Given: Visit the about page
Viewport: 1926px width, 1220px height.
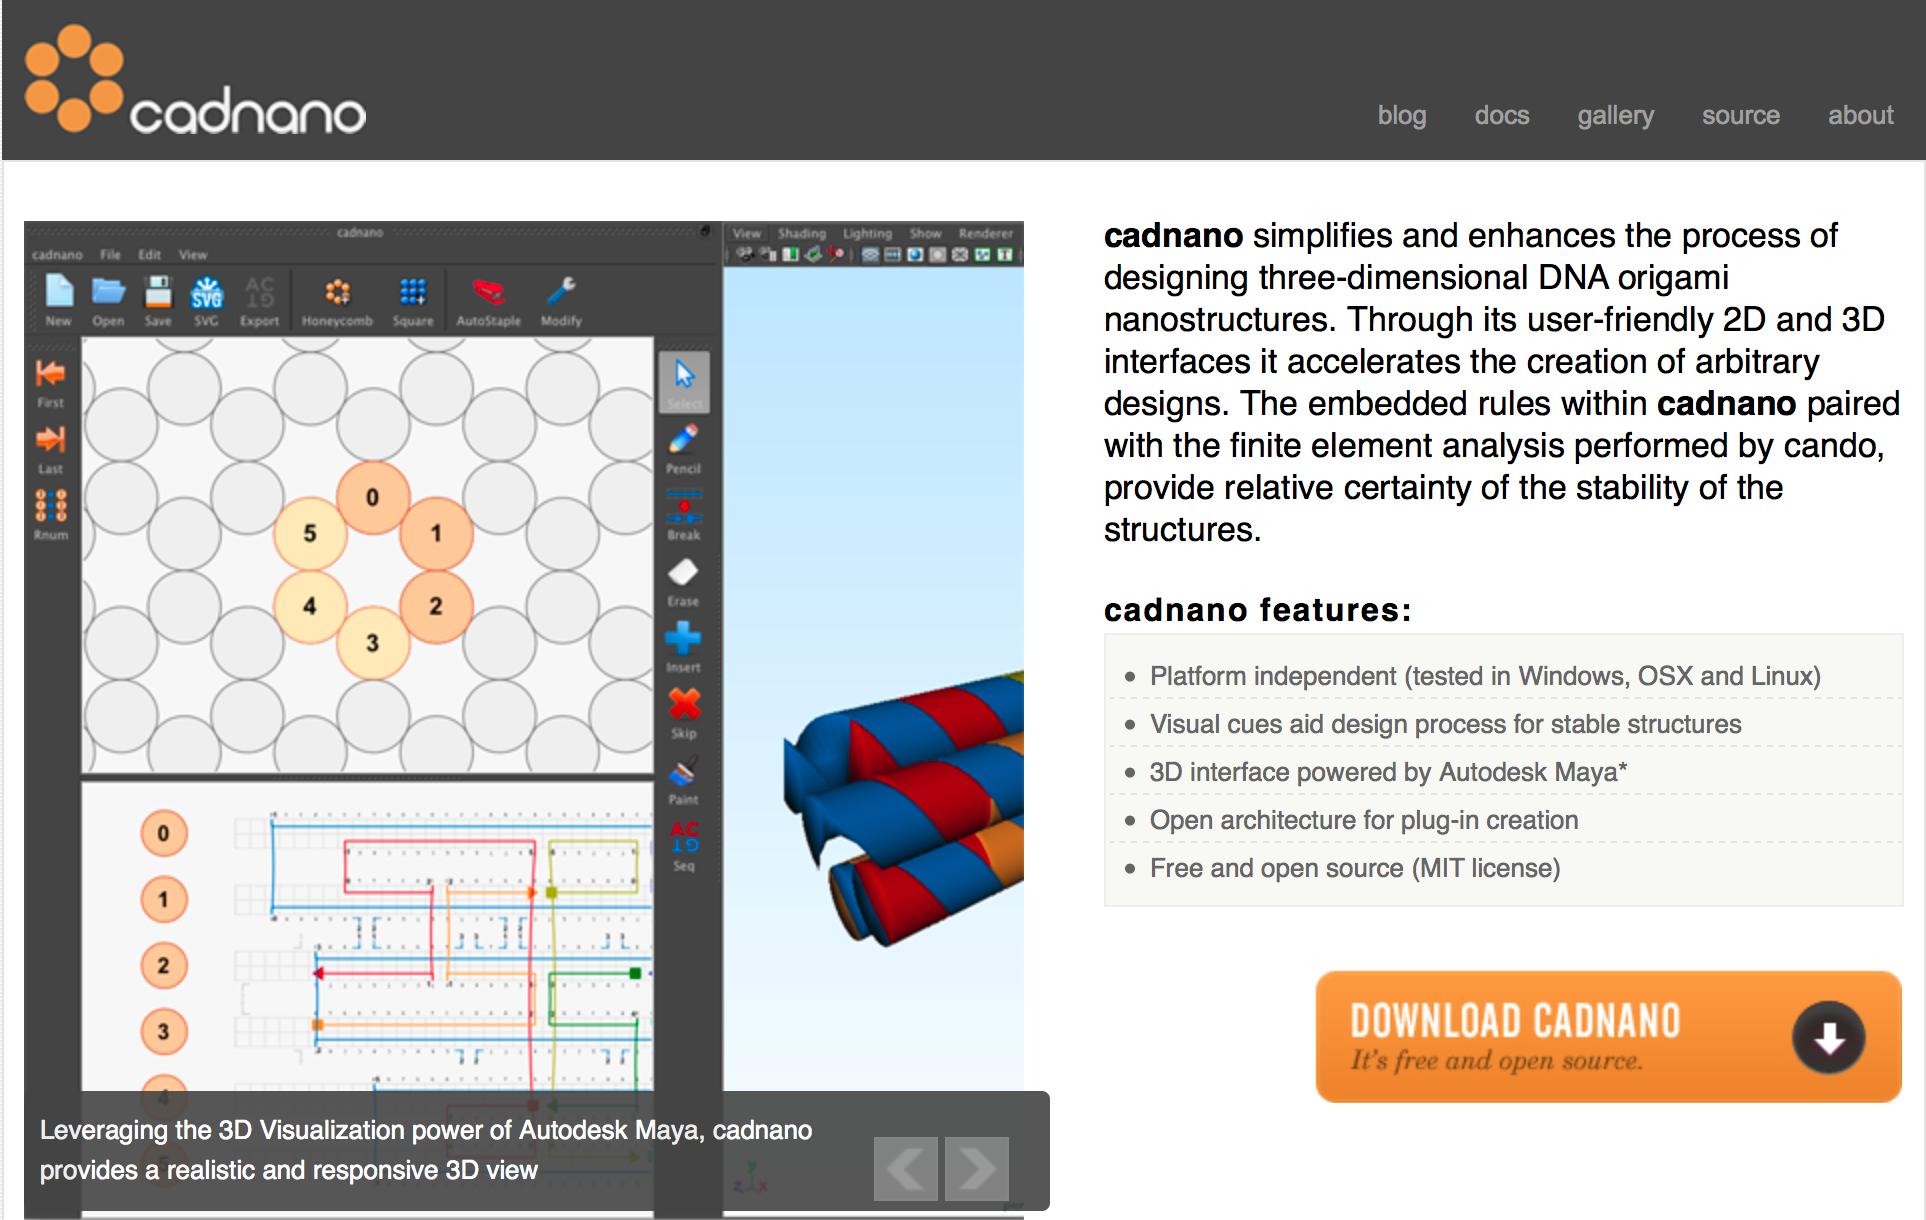Looking at the screenshot, I should pos(1860,115).
